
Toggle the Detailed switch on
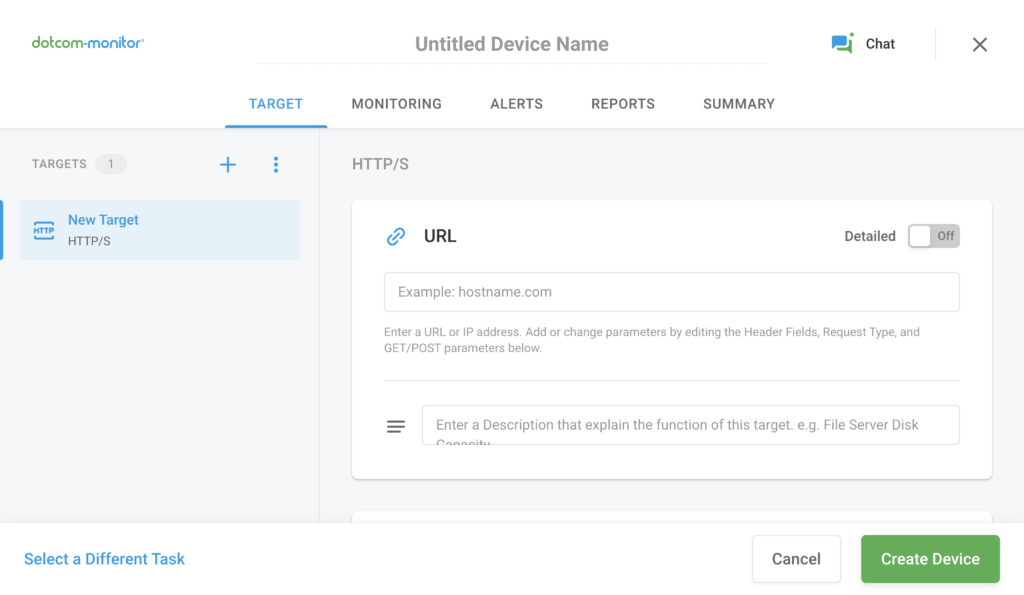pos(934,236)
